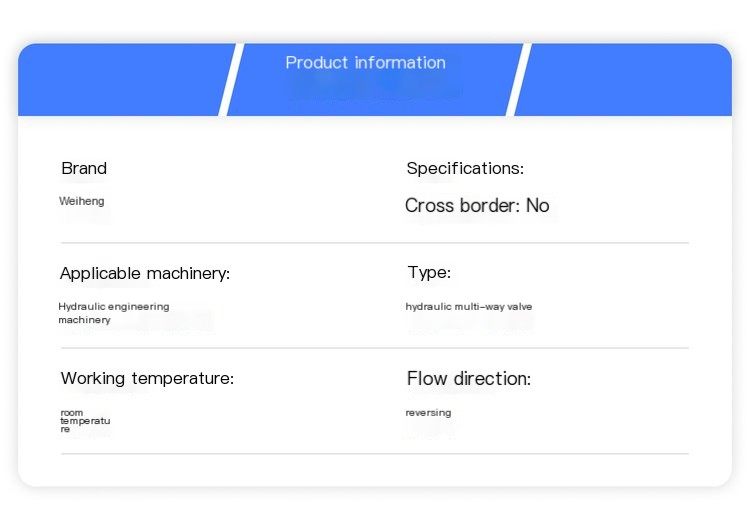Click the center blue header panel
750x530 pixels.
[x=375, y=79]
